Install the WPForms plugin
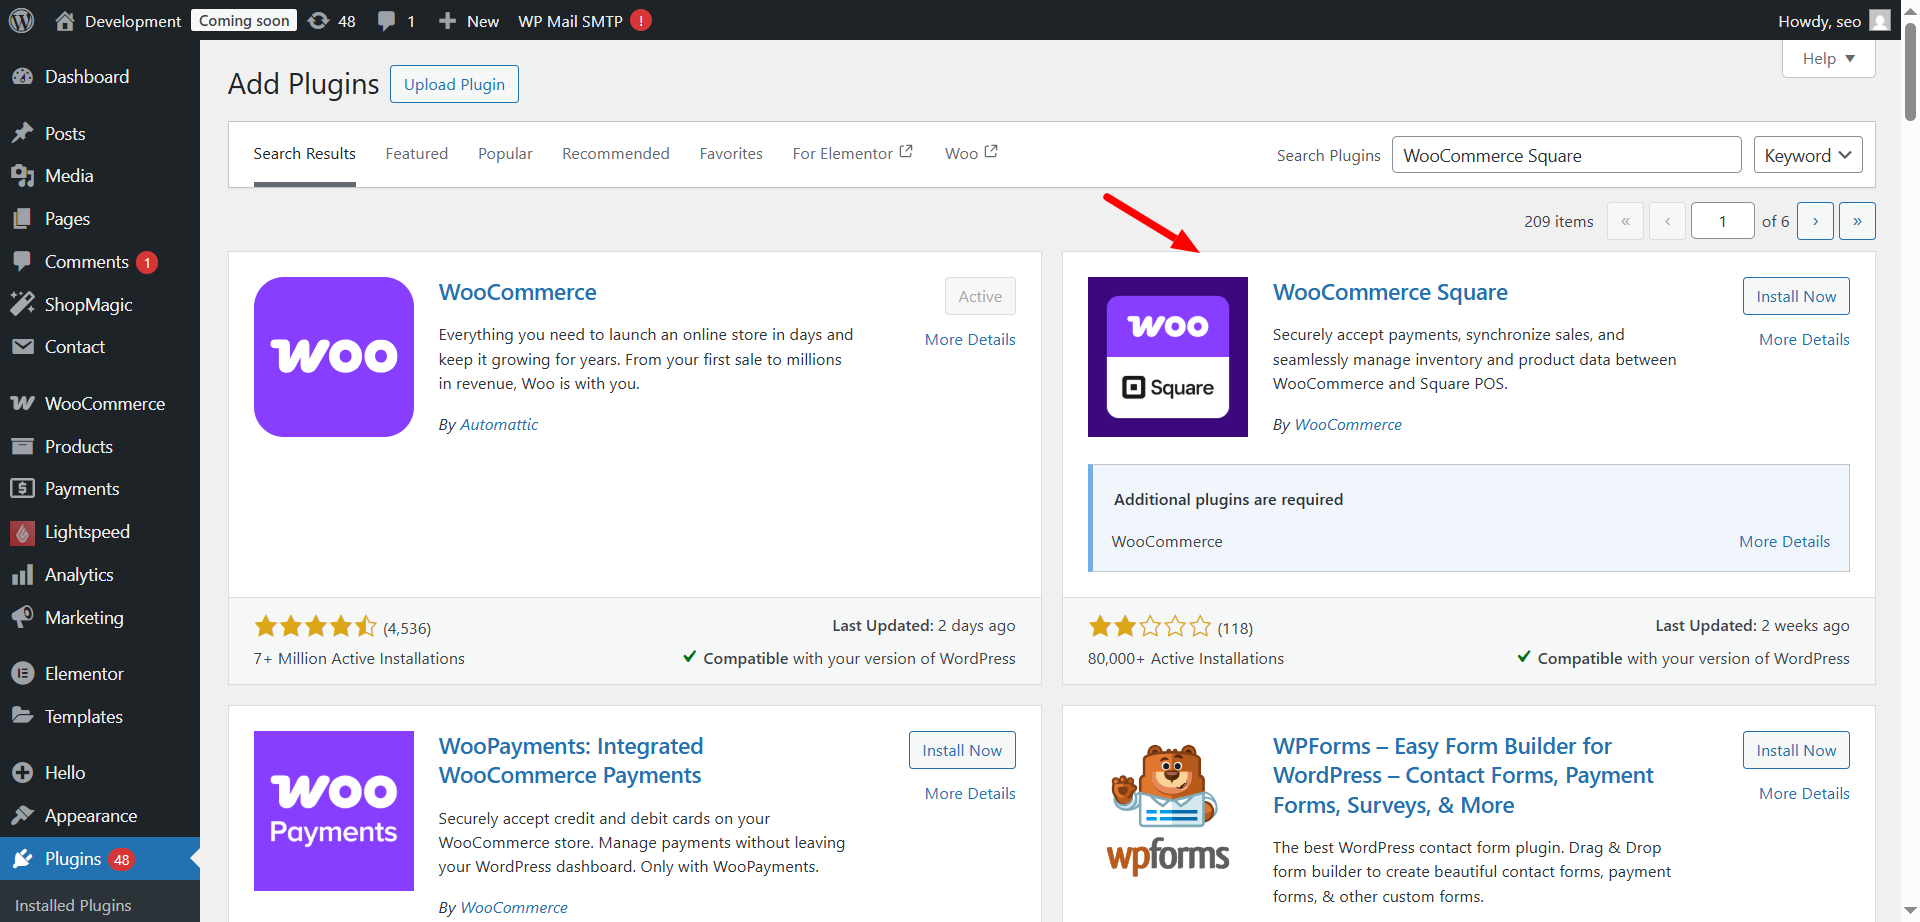The width and height of the screenshot is (1920, 922). tap(1796, 750)
